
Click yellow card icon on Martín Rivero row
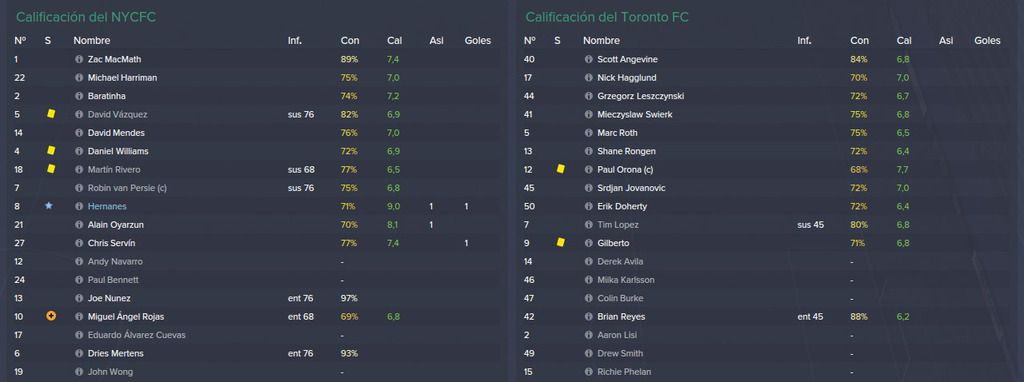(51, 169)
